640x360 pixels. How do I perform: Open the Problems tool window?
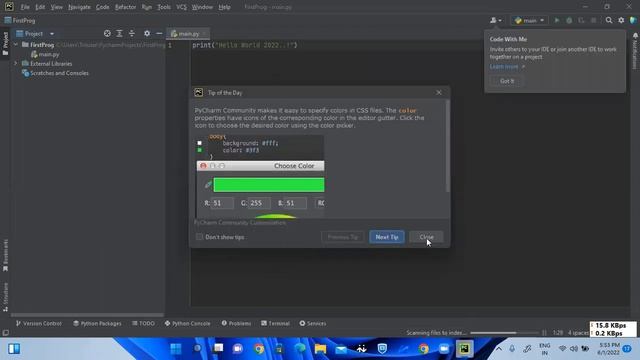tap(236, 323)
